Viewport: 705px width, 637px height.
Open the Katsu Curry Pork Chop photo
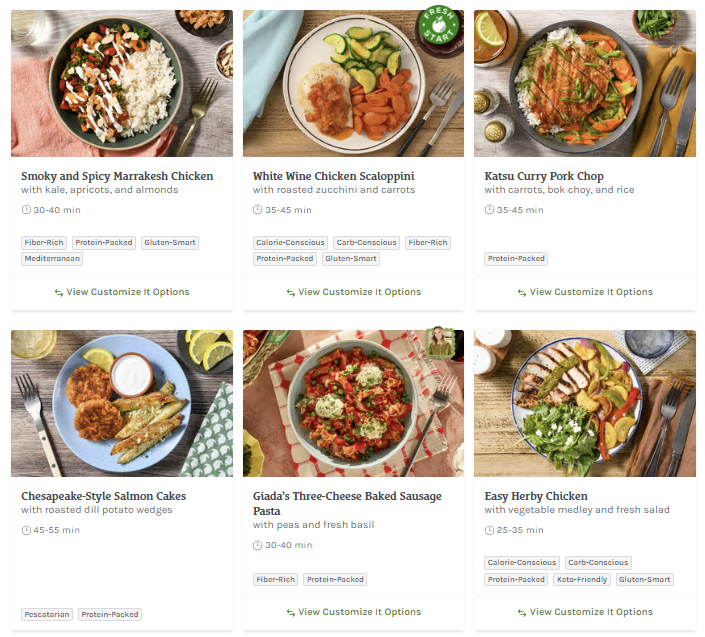click(x=584, y=83)
